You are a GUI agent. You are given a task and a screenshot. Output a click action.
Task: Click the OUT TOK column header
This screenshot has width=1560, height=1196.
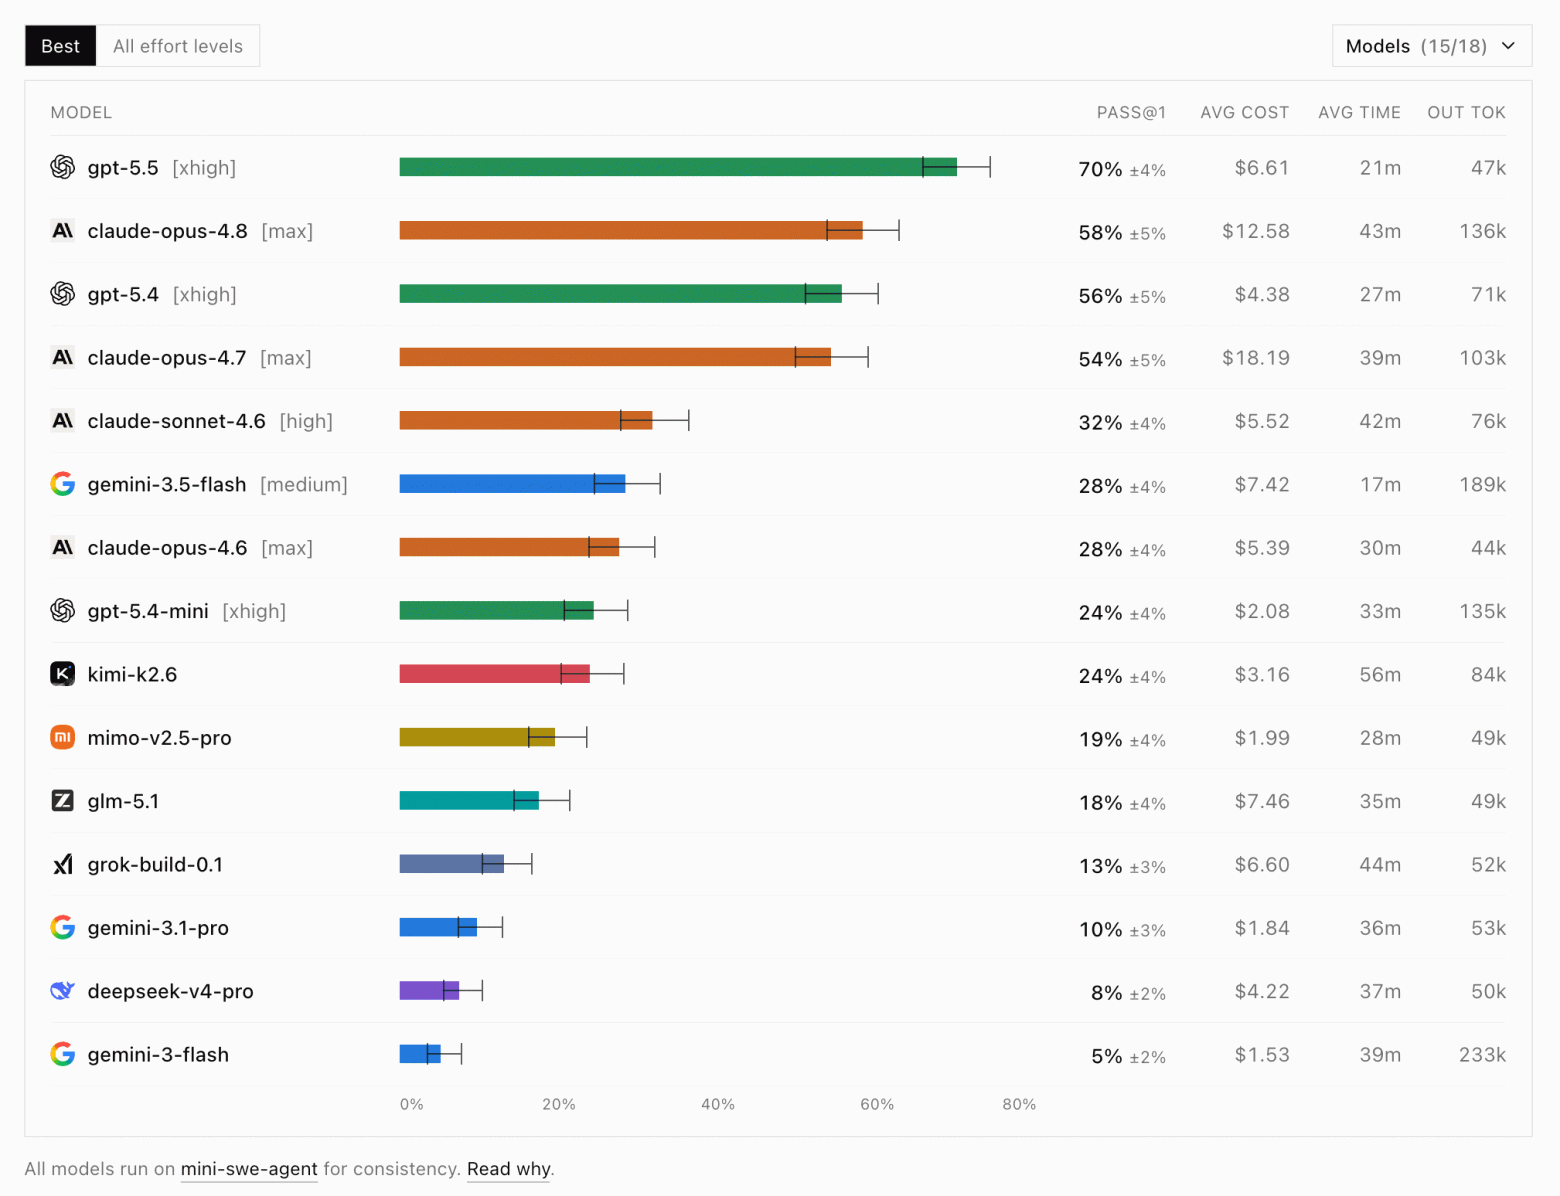(x=1466, y=113)
